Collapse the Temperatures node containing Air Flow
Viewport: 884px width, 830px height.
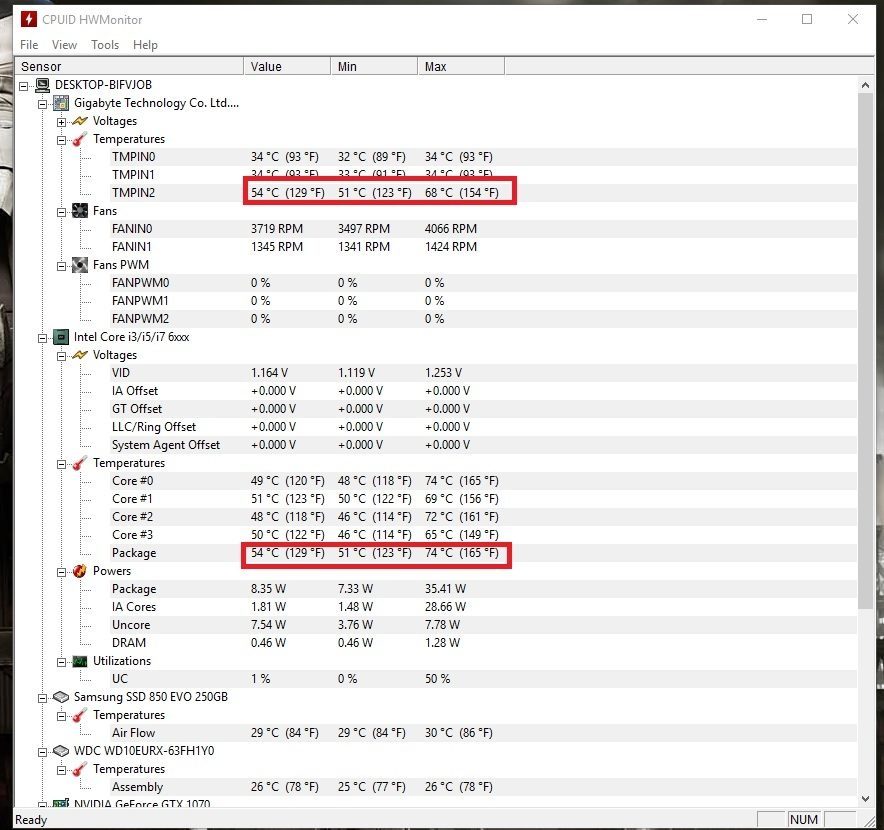[x=61, y=716]
